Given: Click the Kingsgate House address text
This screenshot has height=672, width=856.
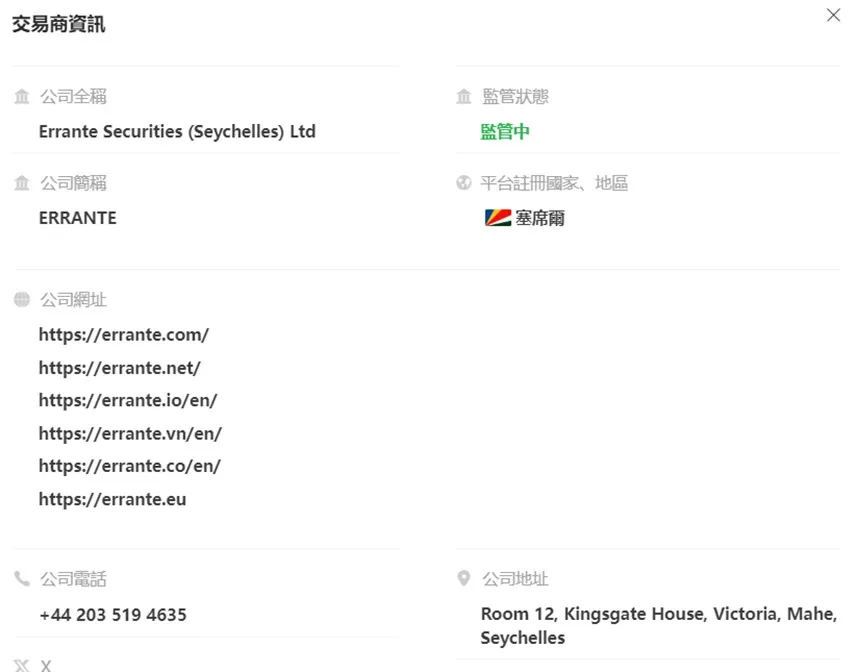Looking at the screenshot, I should (x=658, y=626).
